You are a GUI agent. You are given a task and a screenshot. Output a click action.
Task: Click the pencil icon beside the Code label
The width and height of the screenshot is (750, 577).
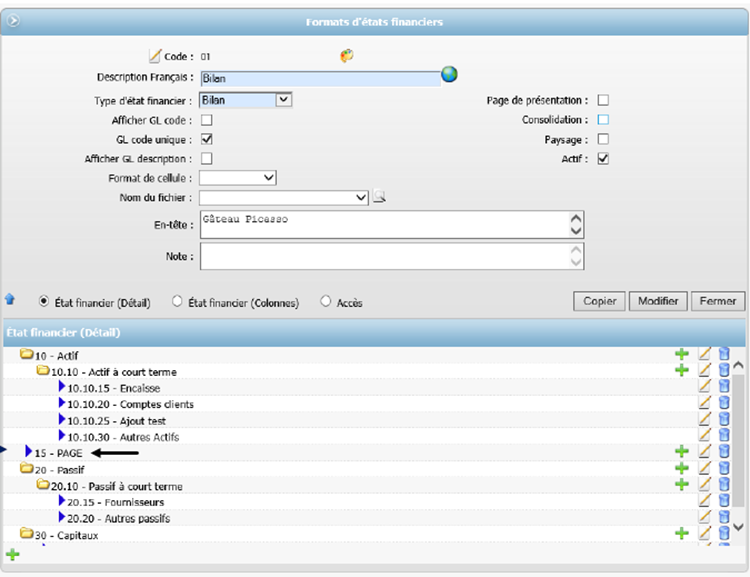154,56
